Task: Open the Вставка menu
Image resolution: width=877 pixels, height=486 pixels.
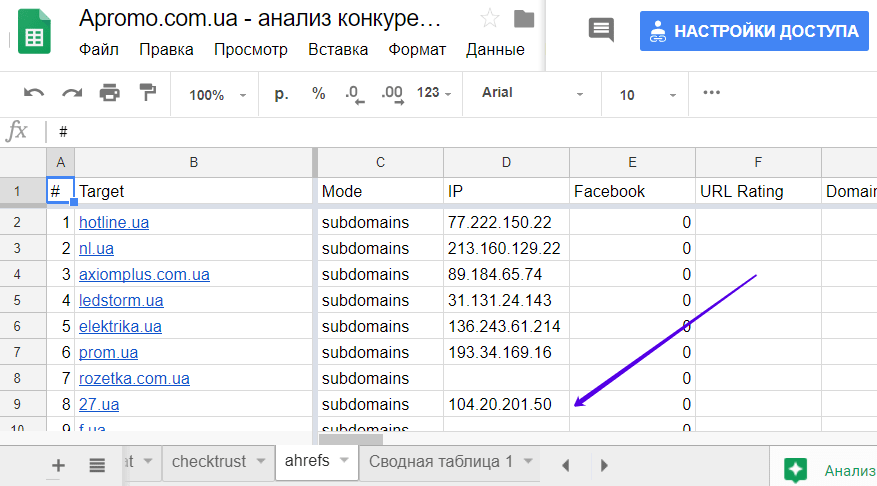Action: [338, 49]
